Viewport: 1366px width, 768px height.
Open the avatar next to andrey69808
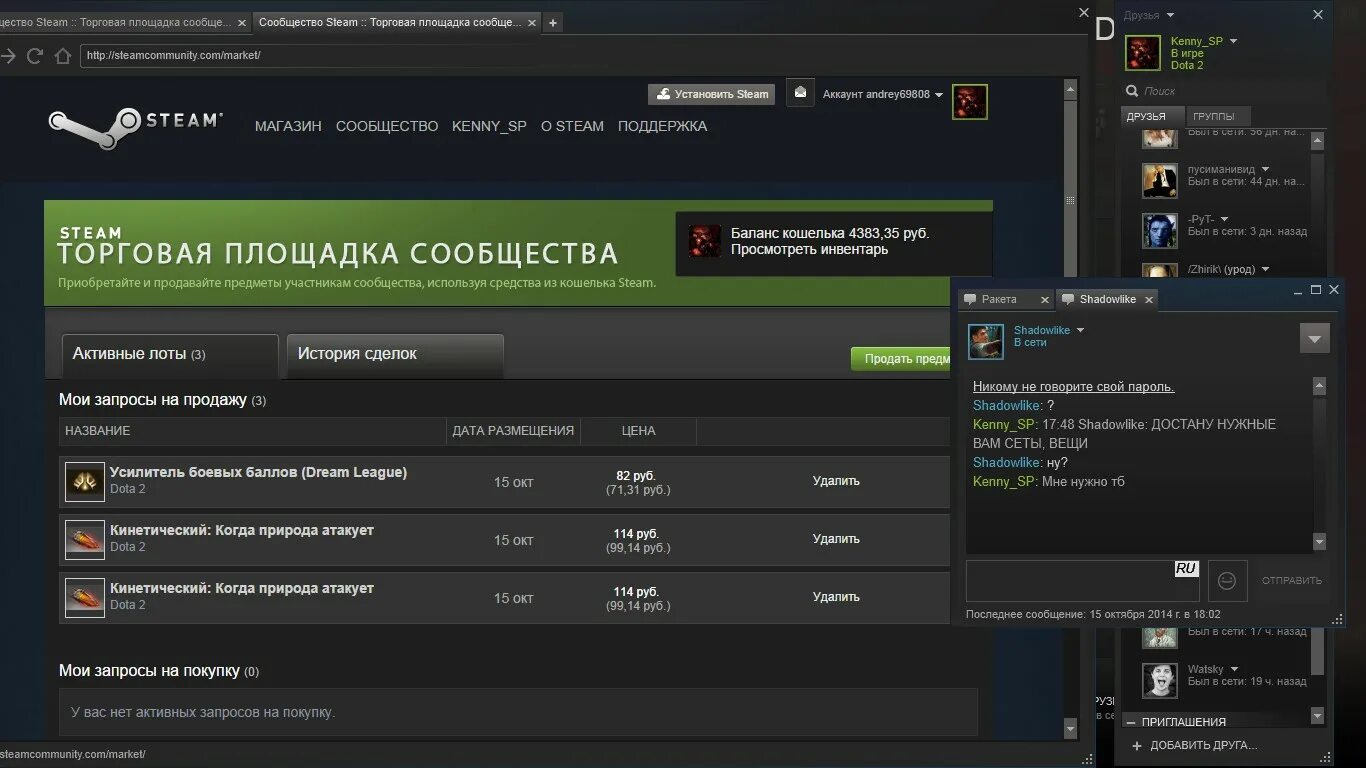point(969,101)
